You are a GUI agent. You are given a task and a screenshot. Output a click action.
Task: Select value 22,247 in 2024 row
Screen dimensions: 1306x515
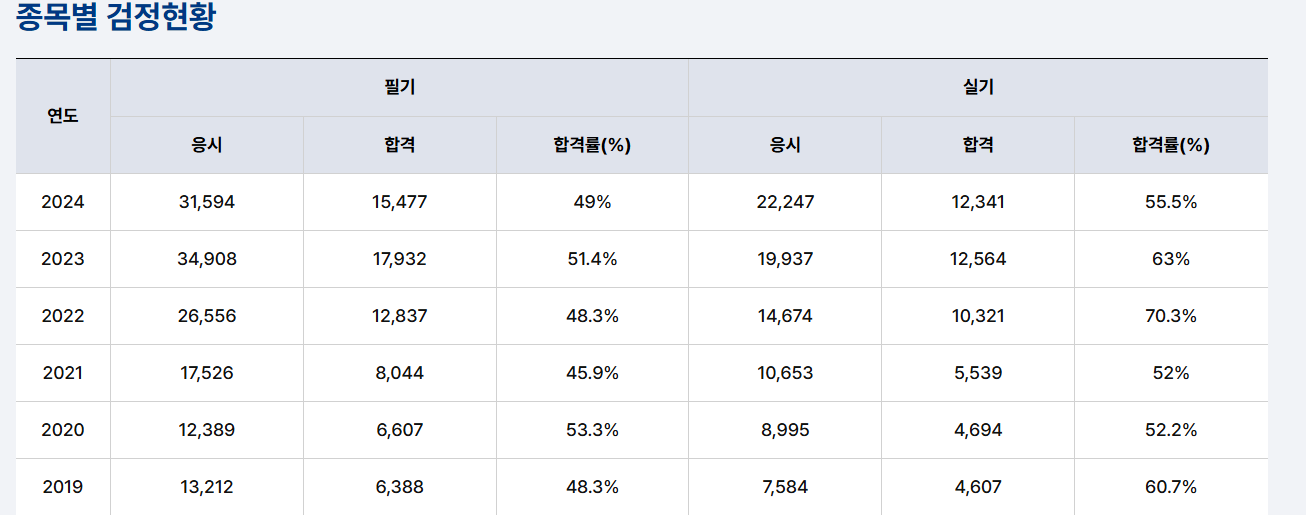click(x=785, y=202)
